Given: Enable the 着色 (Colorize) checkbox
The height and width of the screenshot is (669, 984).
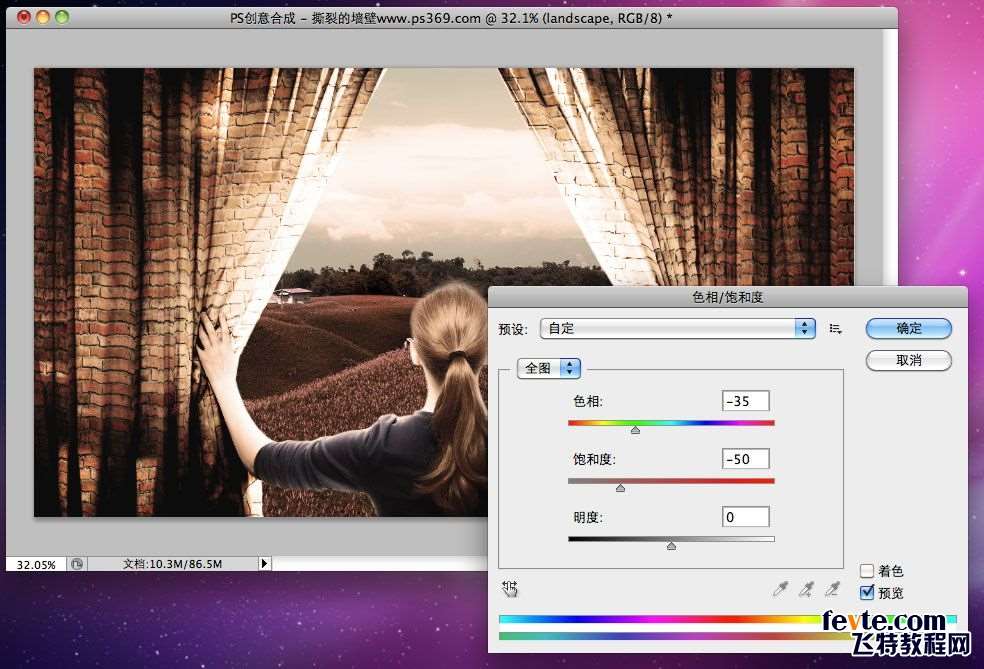Looking at the screenshot, I should pyautogui.click(x=867, y=570).
